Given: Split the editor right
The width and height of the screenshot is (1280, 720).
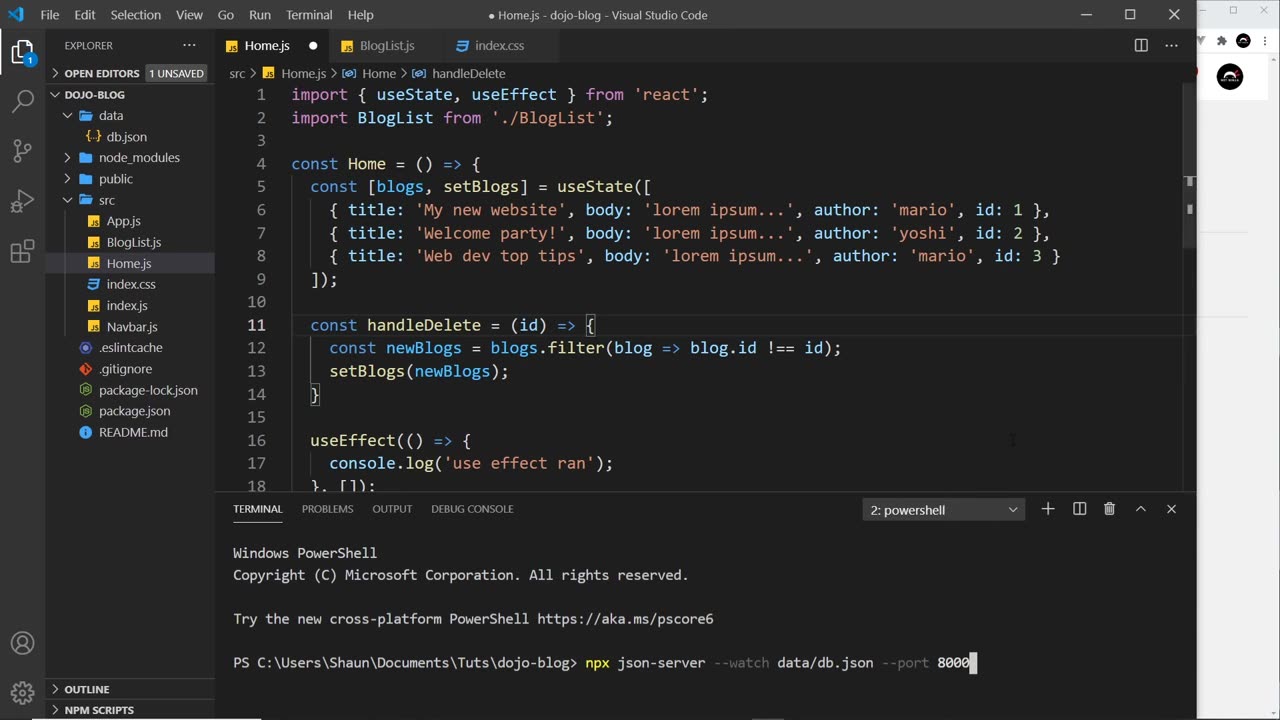Looking at the screenshot, I should [x=1141, y=46].
